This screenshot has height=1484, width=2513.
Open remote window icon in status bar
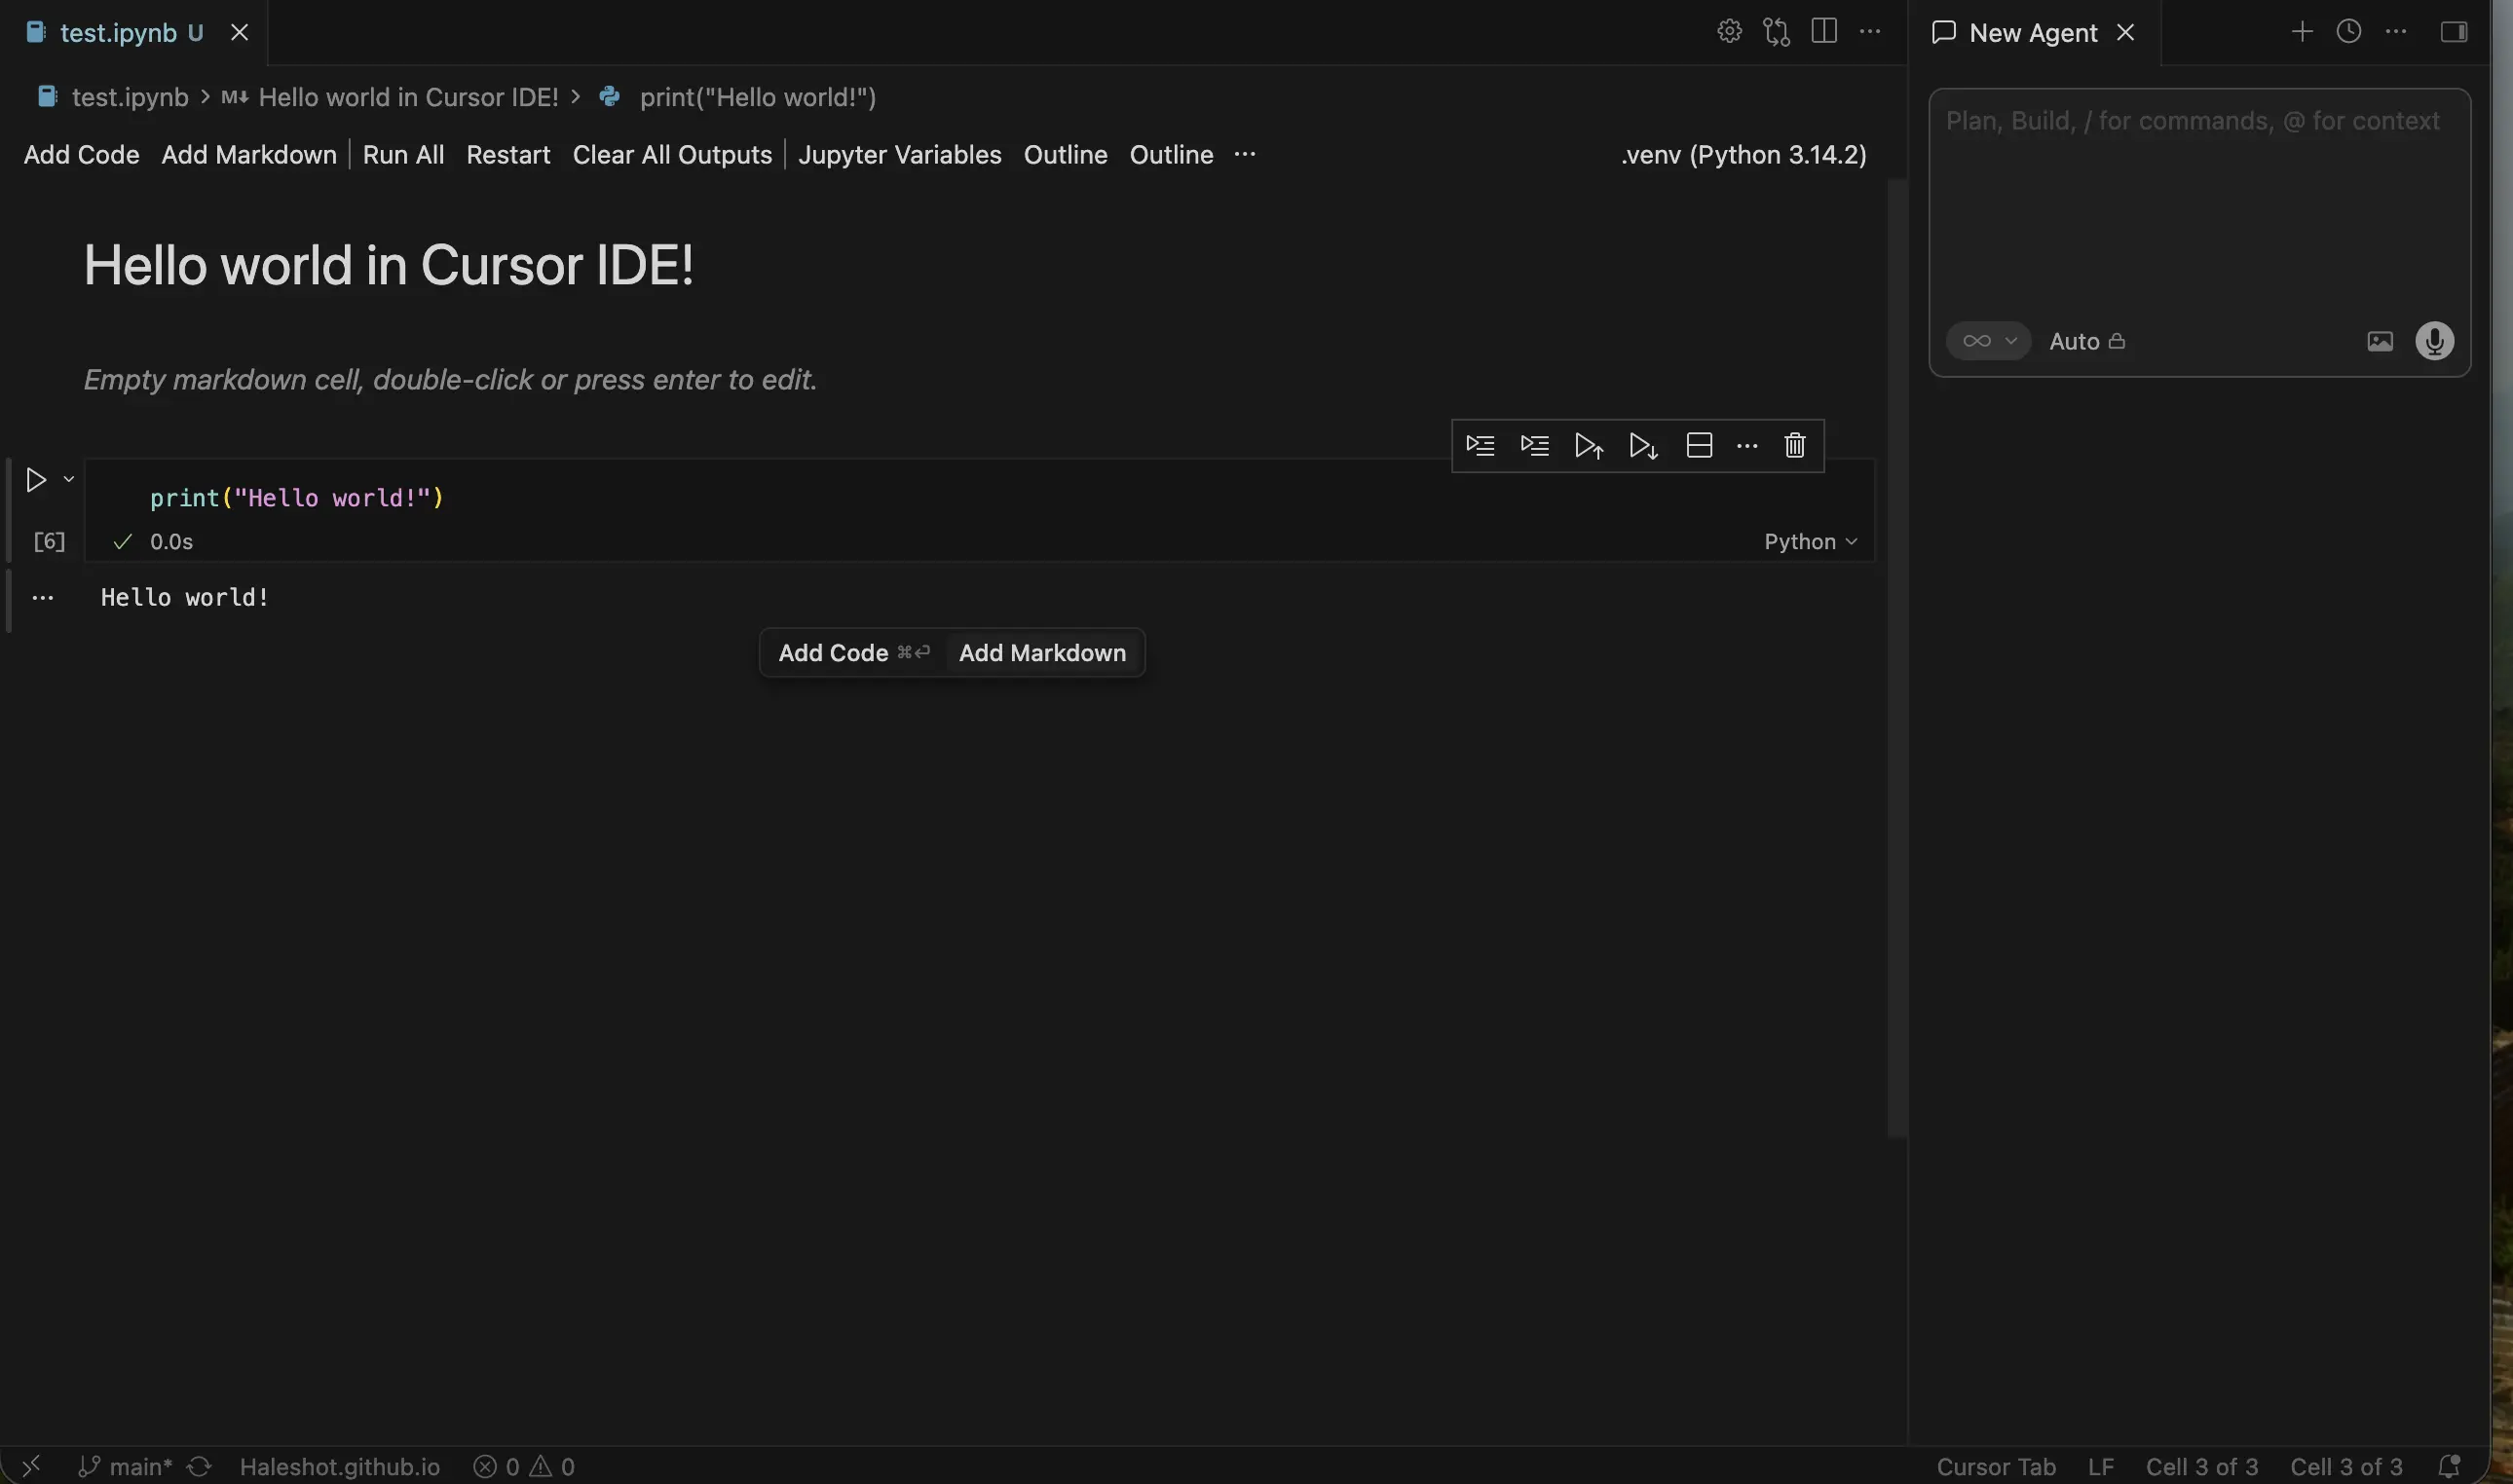31,1466
